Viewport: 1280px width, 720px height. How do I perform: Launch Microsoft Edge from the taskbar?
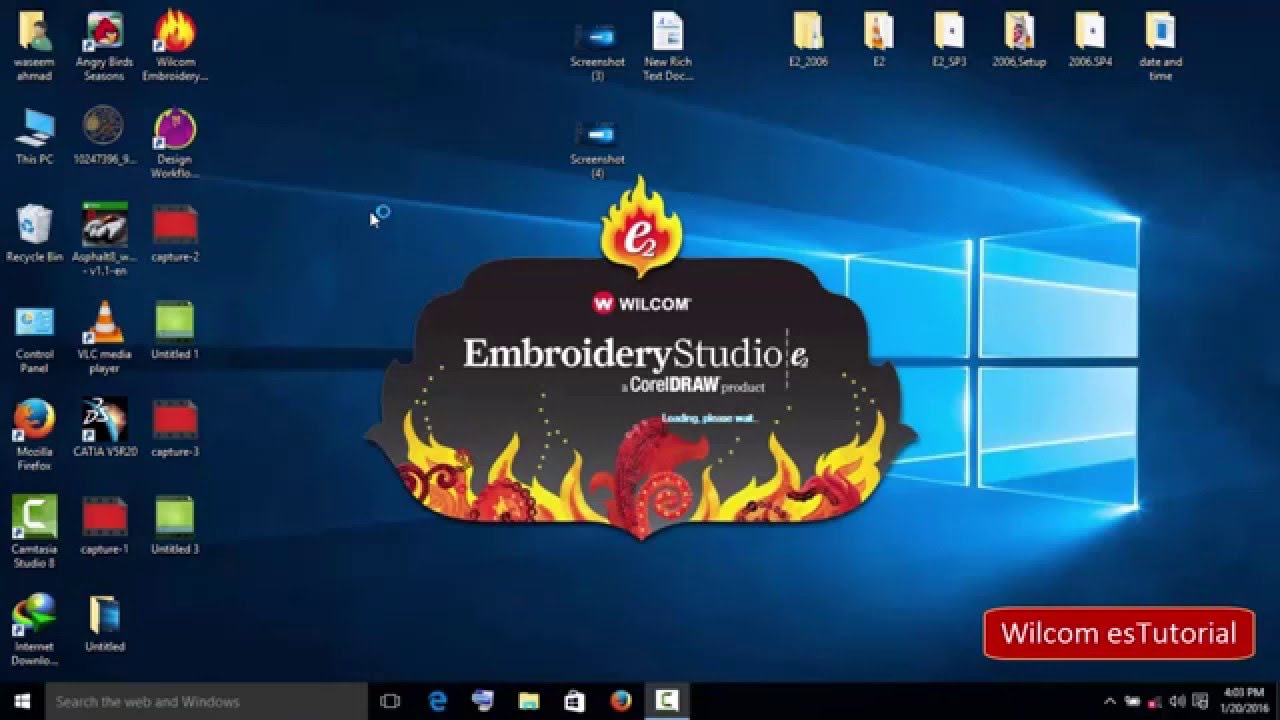click(438, 701)
